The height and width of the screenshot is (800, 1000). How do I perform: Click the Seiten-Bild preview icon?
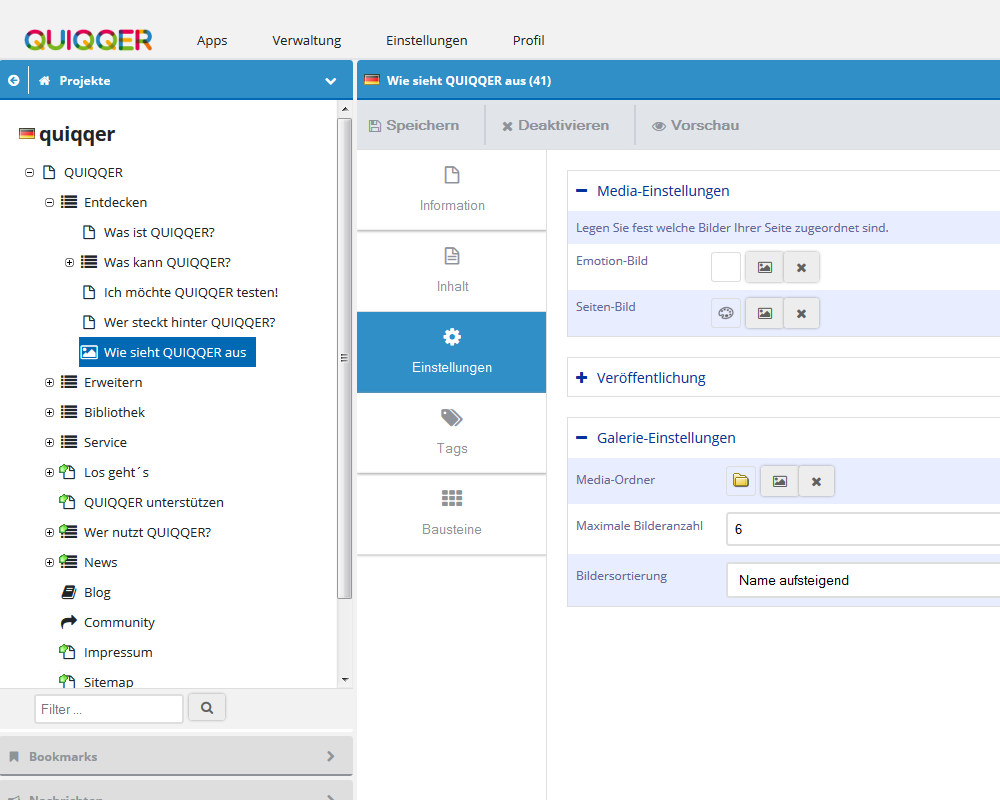pyautogui.click(x=726, y=313)
